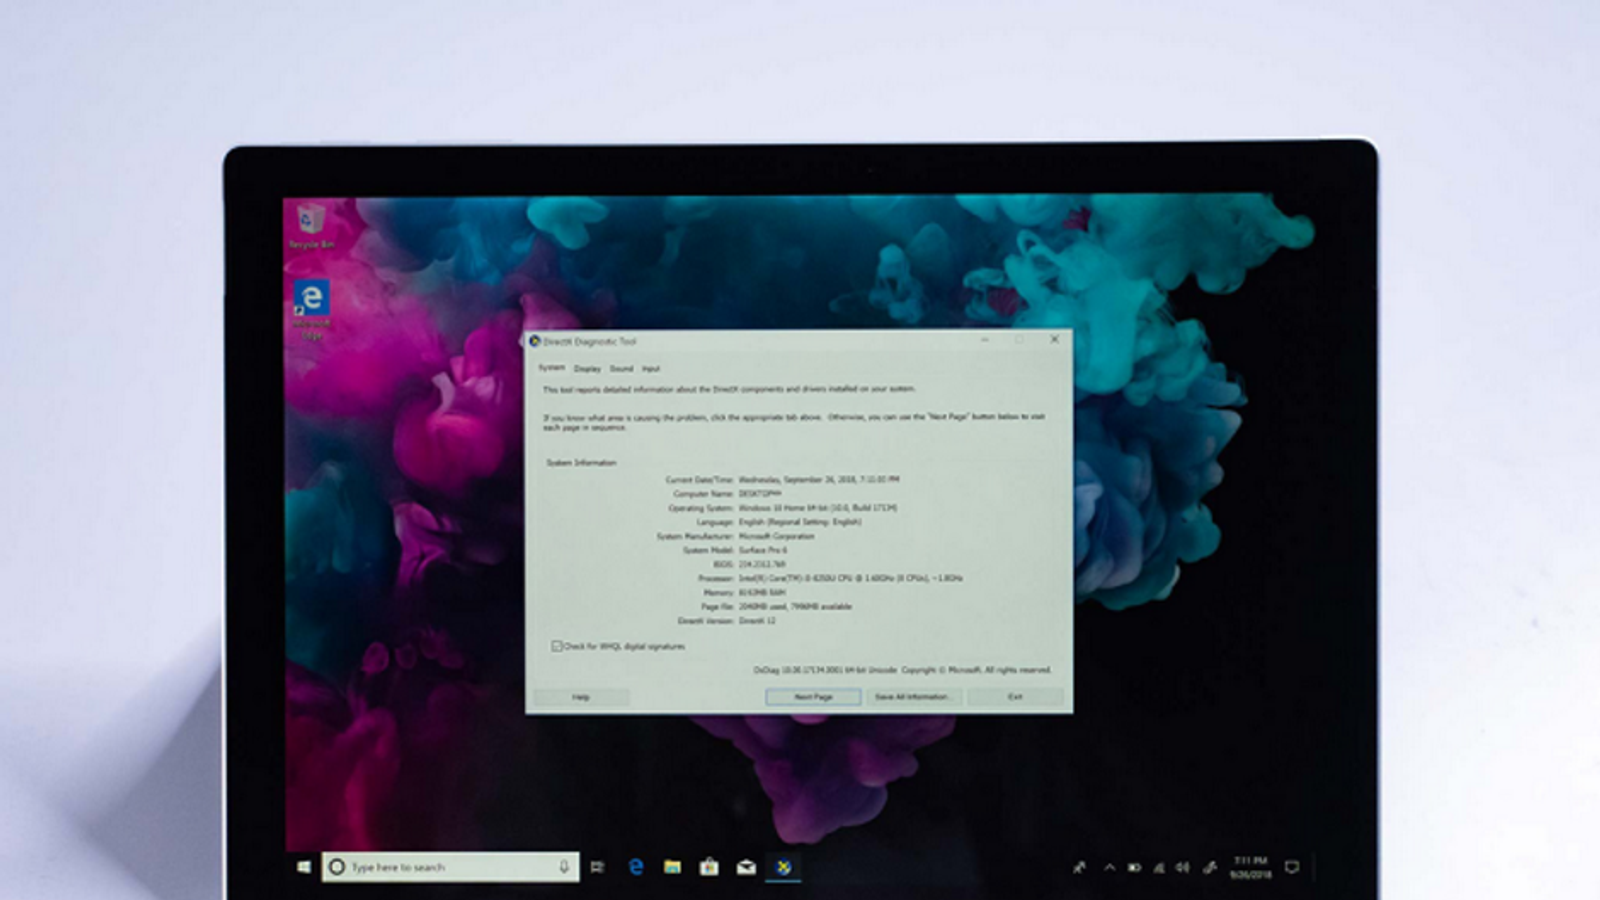Viewport: 1600px width, 900px height.
Task: Switch to the Display tab
Action: click(x=587, y=369)
